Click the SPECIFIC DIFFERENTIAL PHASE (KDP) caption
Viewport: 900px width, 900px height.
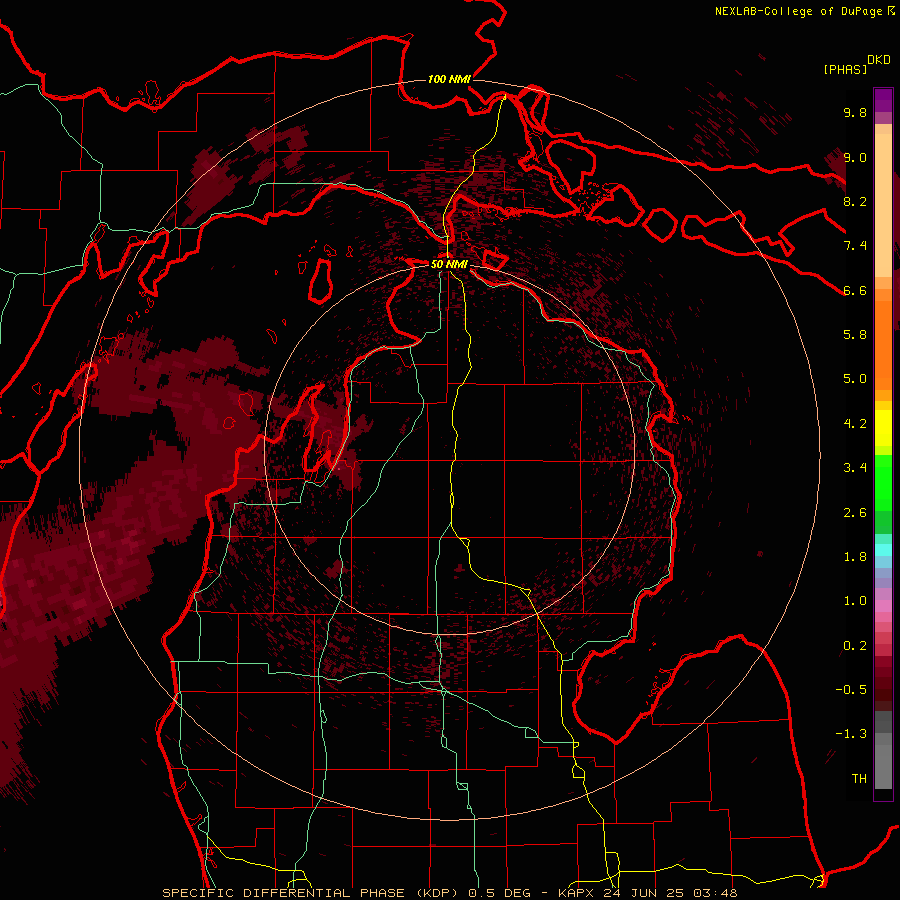click(x=313, y=893)
